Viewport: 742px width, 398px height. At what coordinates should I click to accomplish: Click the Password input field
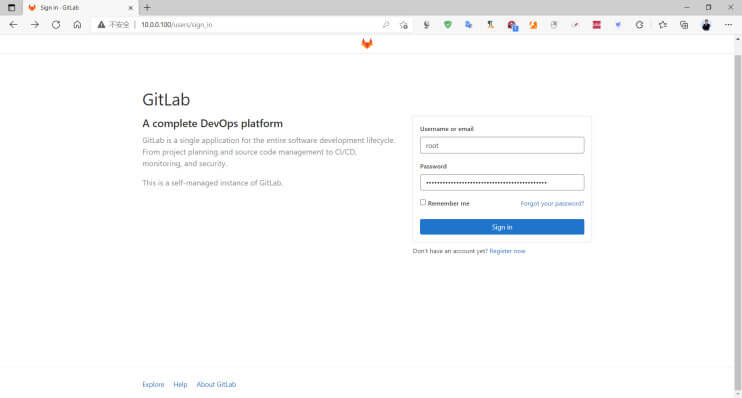pos(502,183)
